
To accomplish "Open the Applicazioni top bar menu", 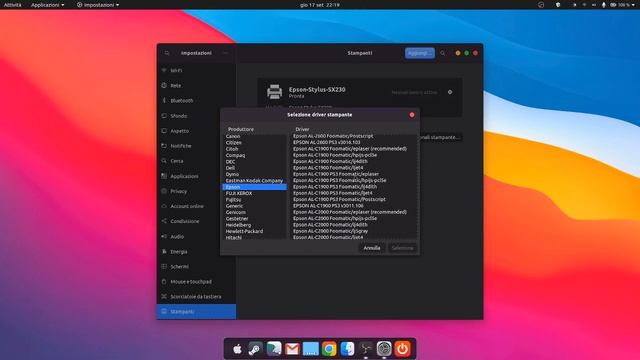I will point(48,5).
